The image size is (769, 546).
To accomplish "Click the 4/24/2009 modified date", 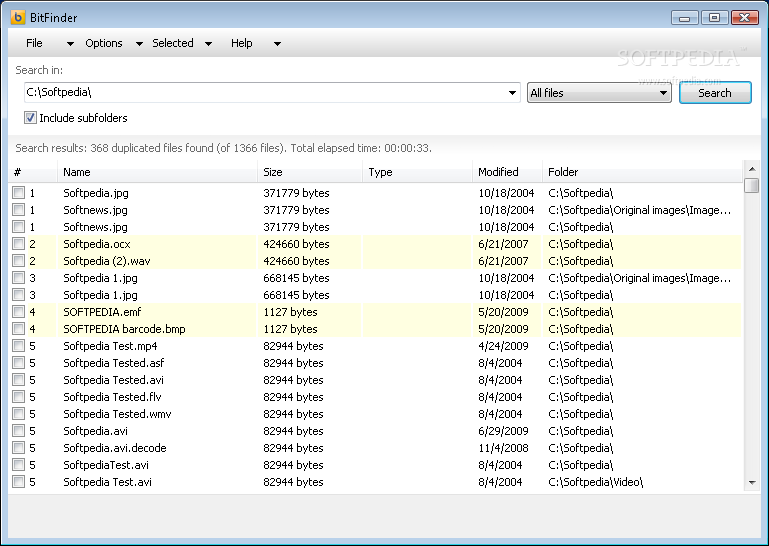I will [x=503, y=346].
